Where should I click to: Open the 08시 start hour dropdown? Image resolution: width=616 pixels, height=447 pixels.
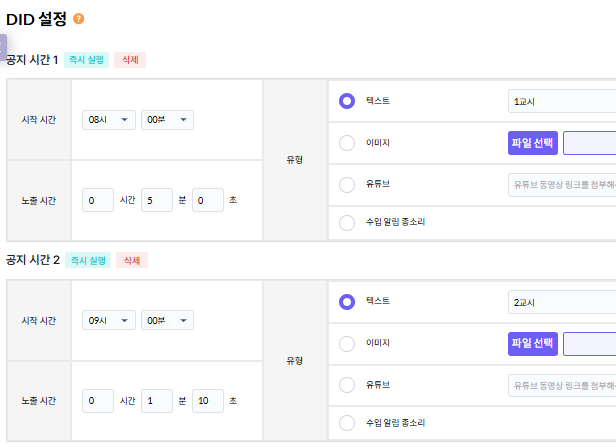point(110,120)
